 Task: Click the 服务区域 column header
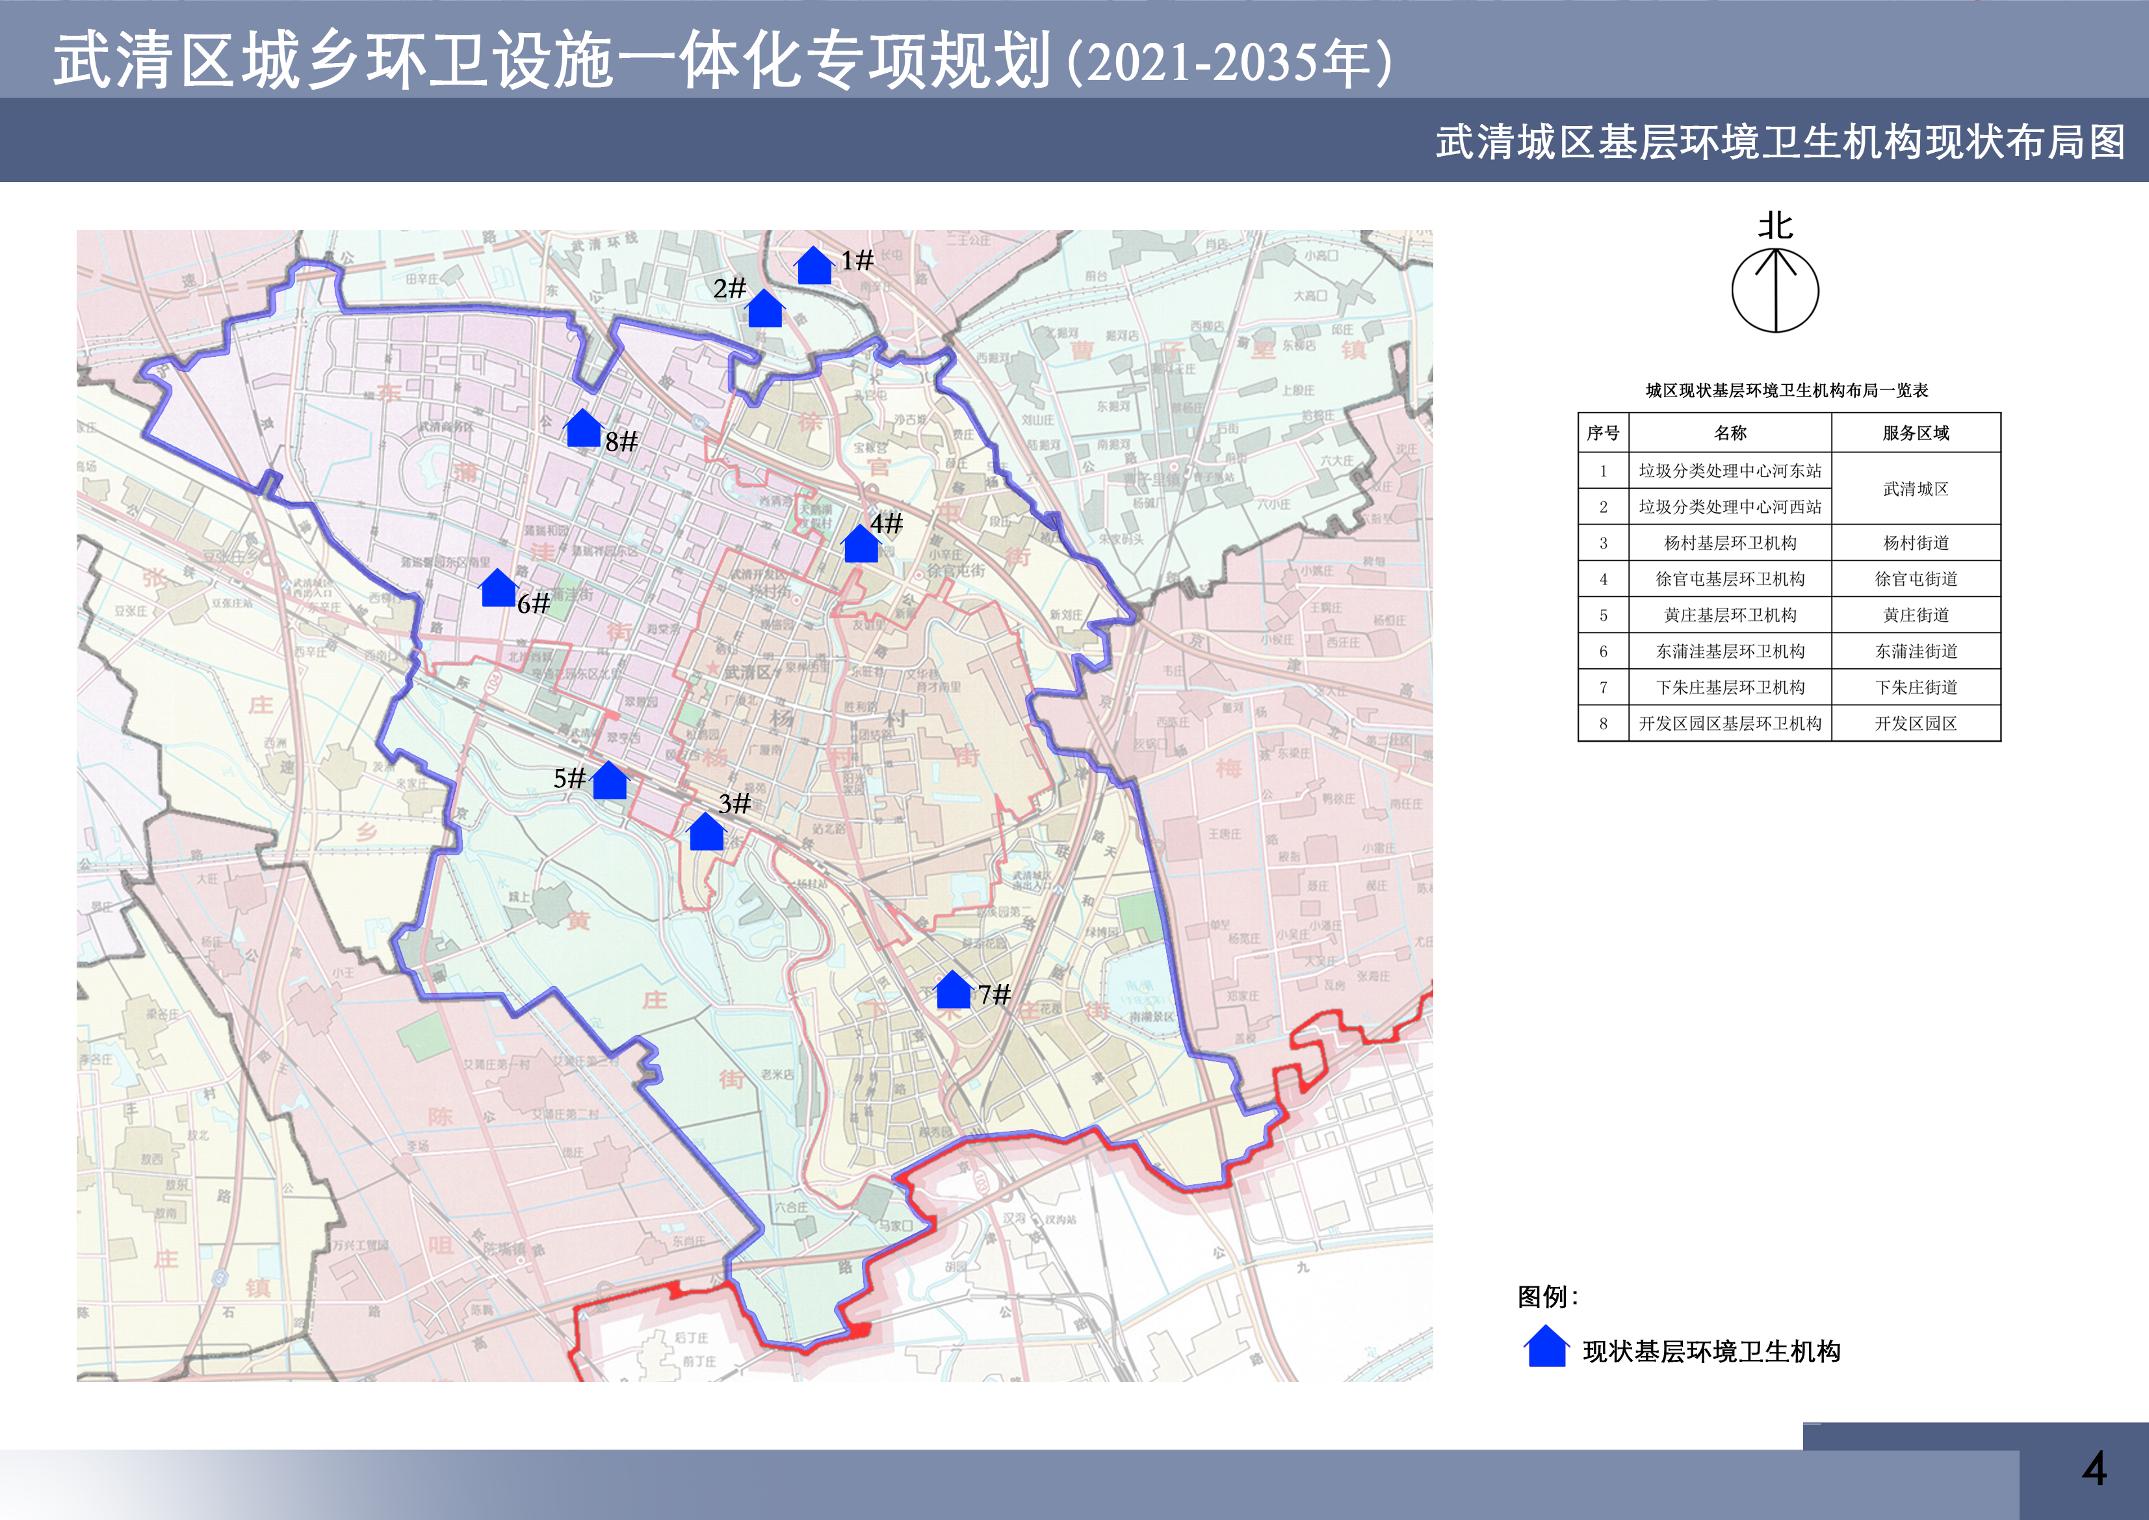pyautogui.click(x=1915, y=433)
